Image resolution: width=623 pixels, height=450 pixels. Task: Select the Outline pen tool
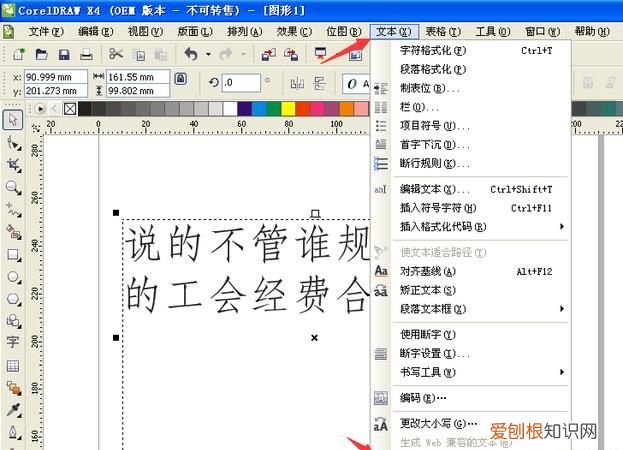click(14, 432)
